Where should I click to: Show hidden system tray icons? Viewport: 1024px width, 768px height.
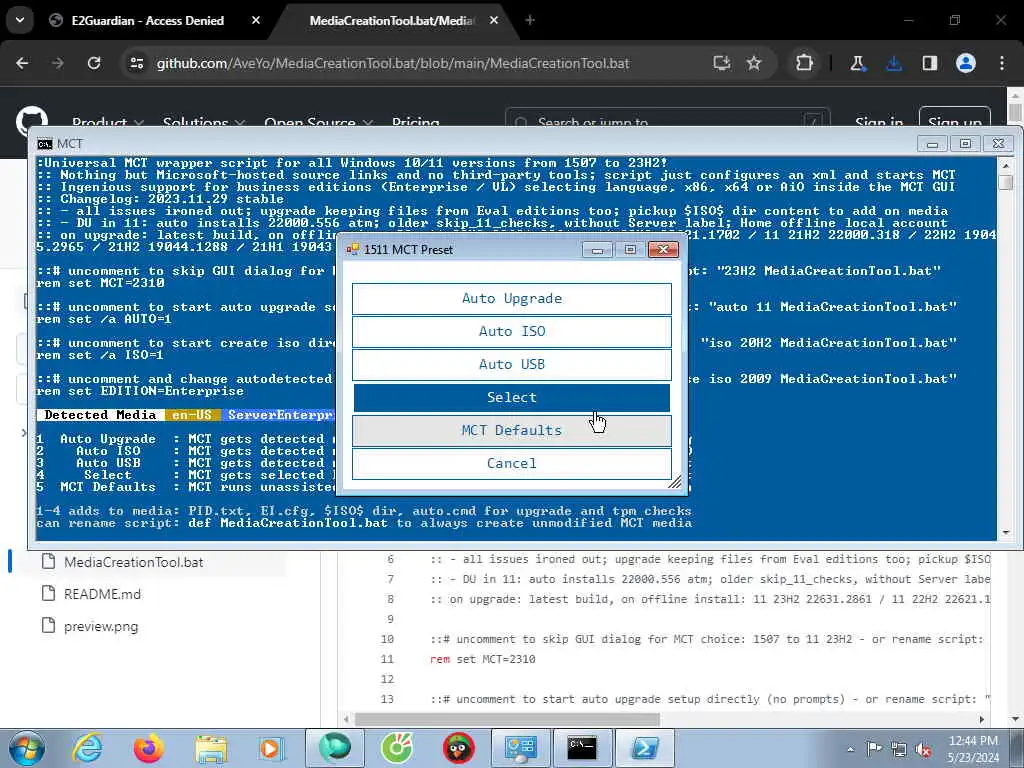point(850,749)
